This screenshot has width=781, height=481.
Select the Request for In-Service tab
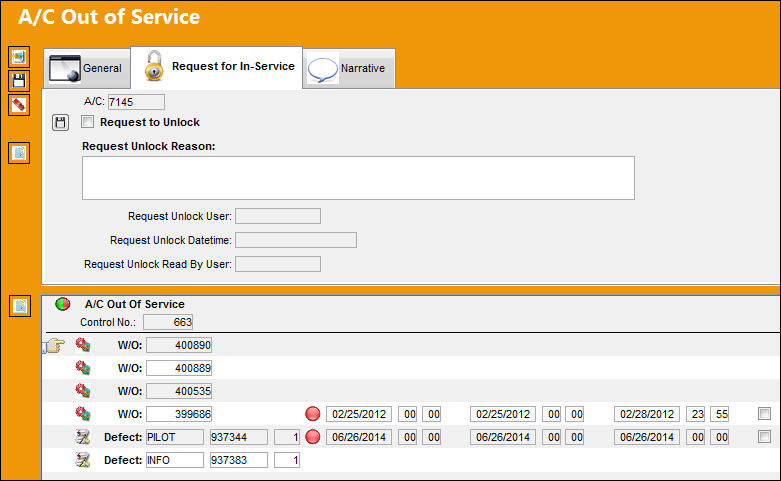(217, 67)
